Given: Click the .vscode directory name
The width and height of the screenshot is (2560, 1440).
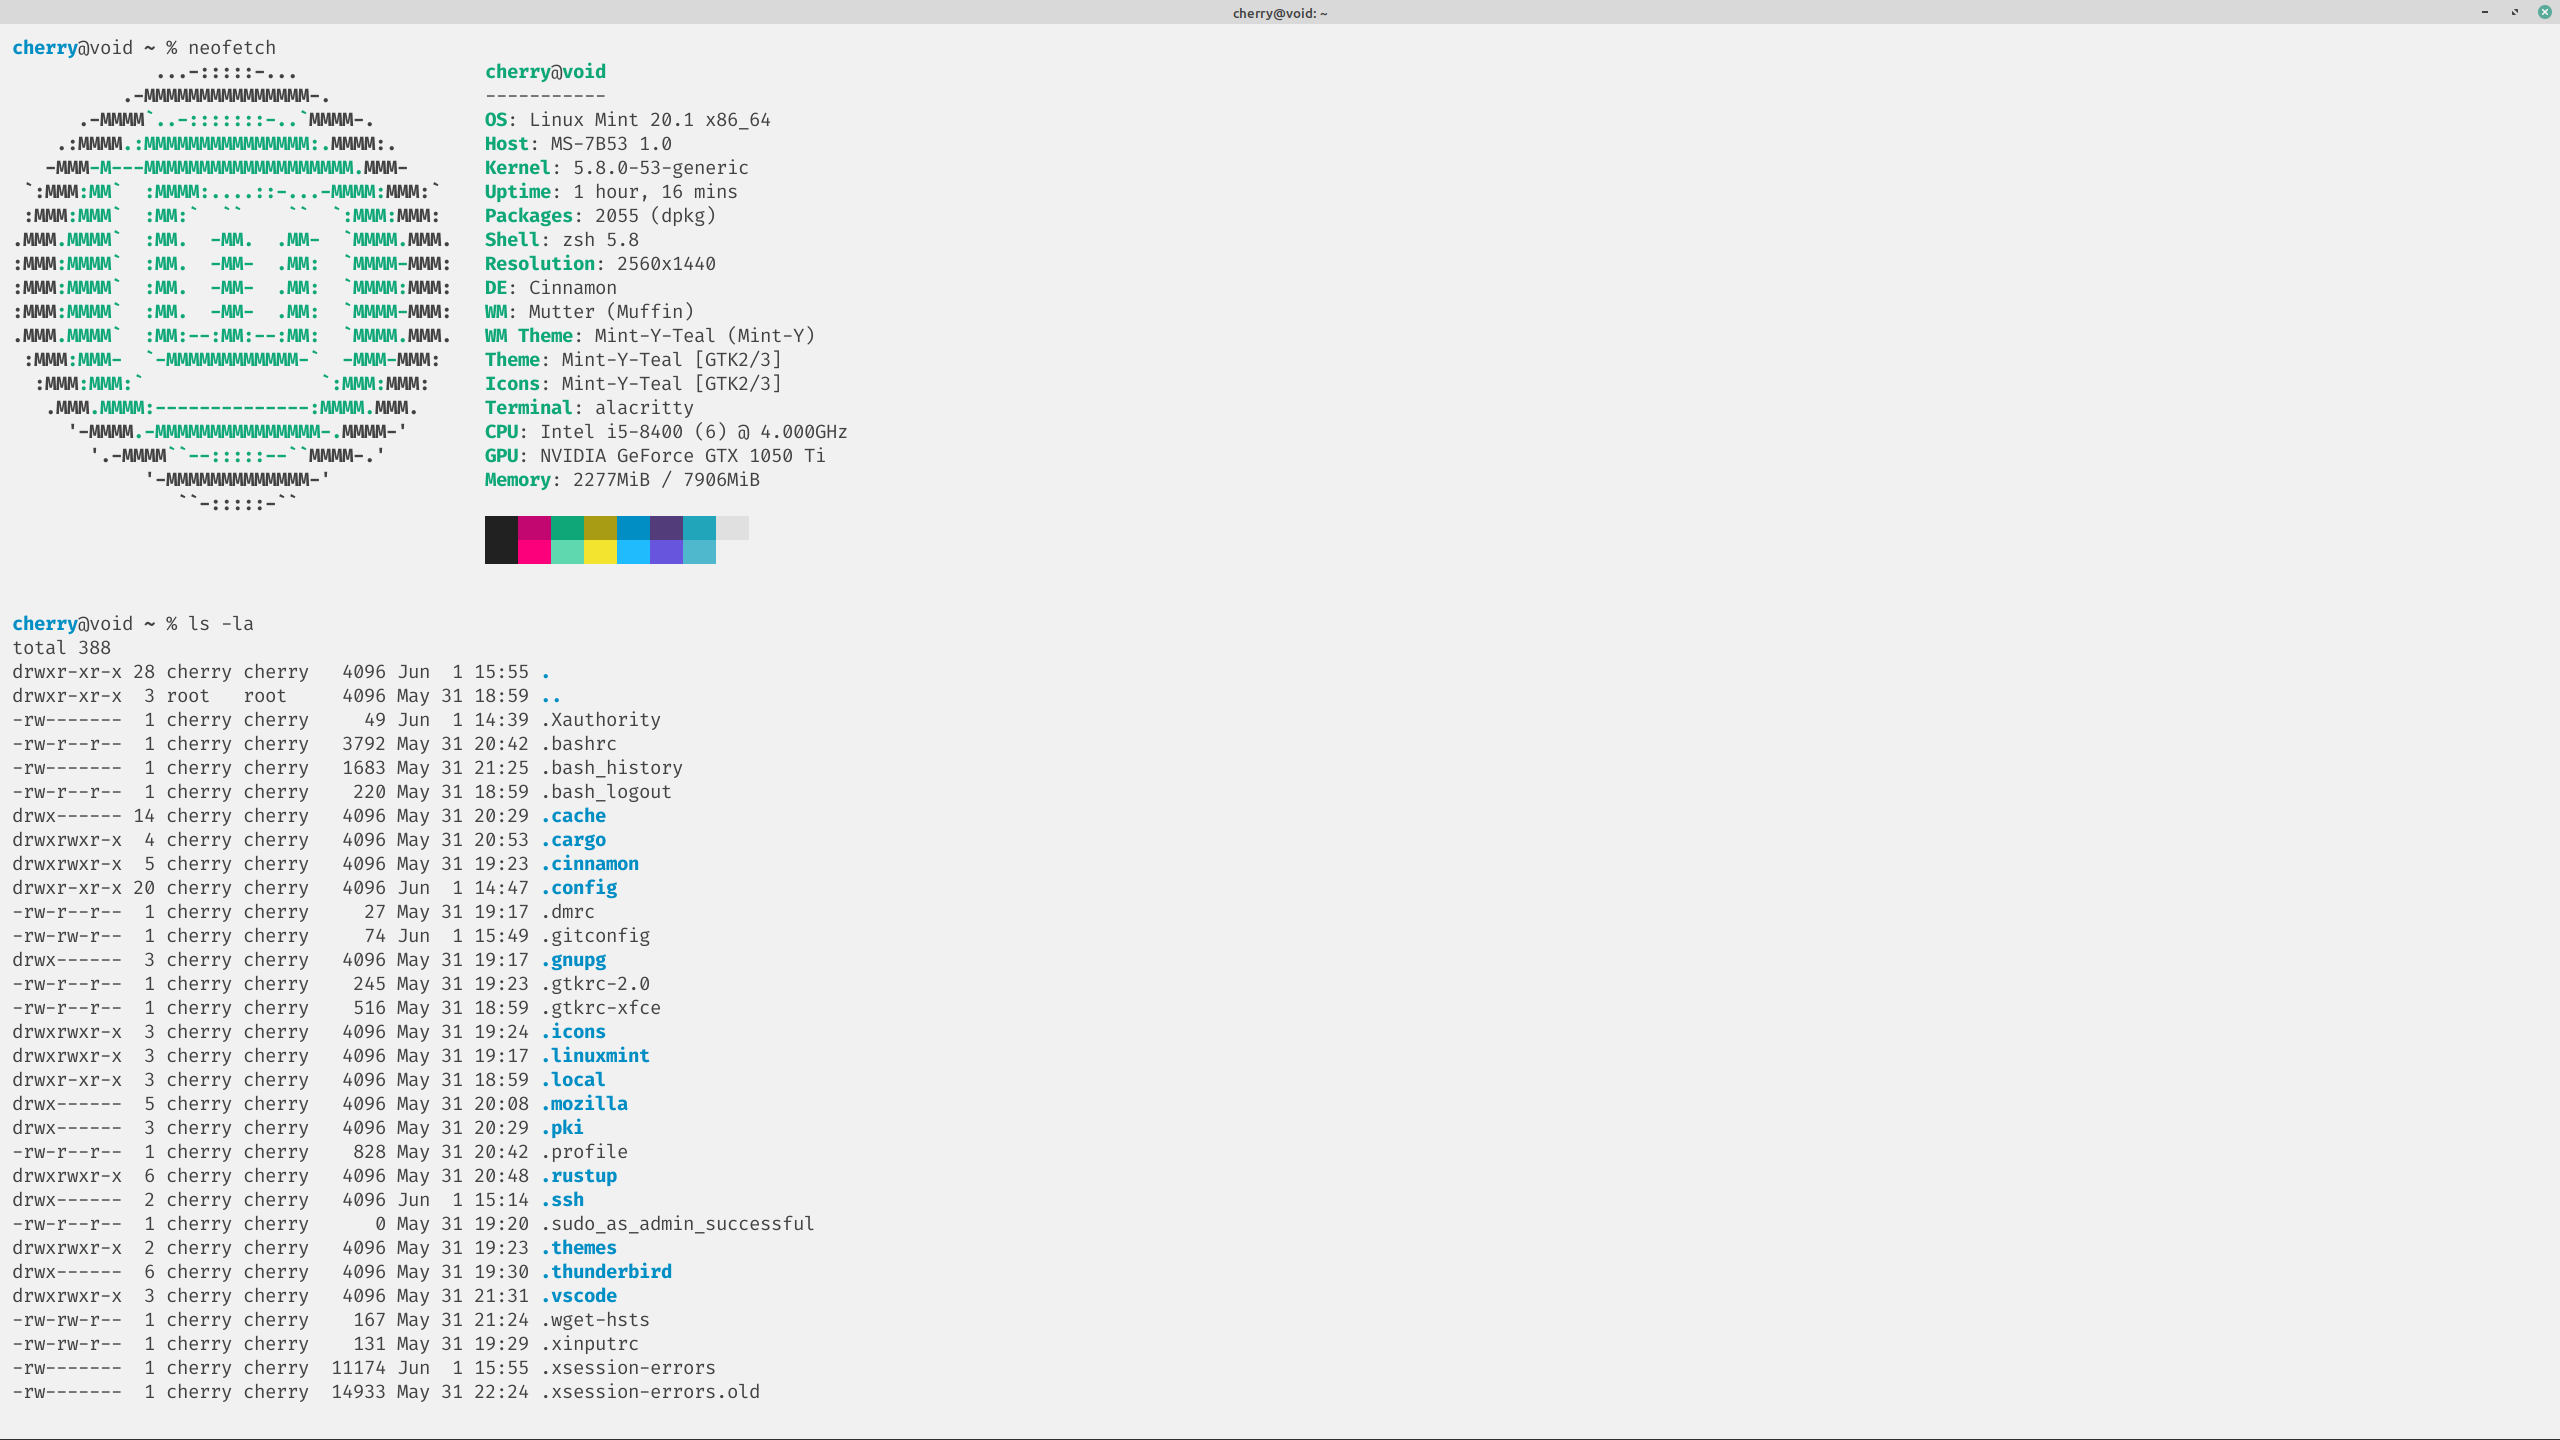Looking at the screenshot, I should pyautogui.click(x=579, y=1296).
